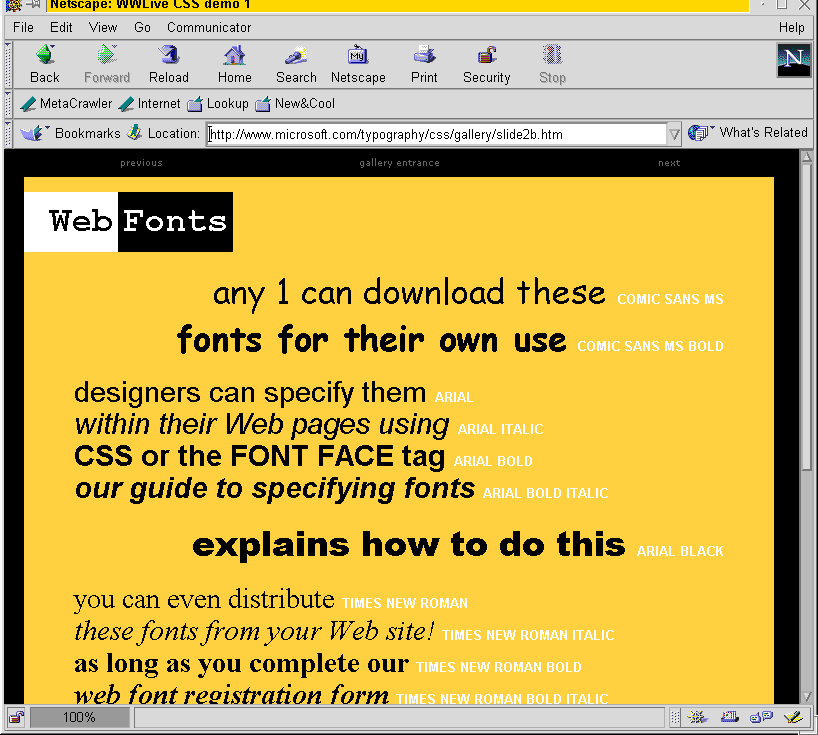Click the vertical scrollbar up arrow
Screen dimensions: 818x735
click(807, 156)
